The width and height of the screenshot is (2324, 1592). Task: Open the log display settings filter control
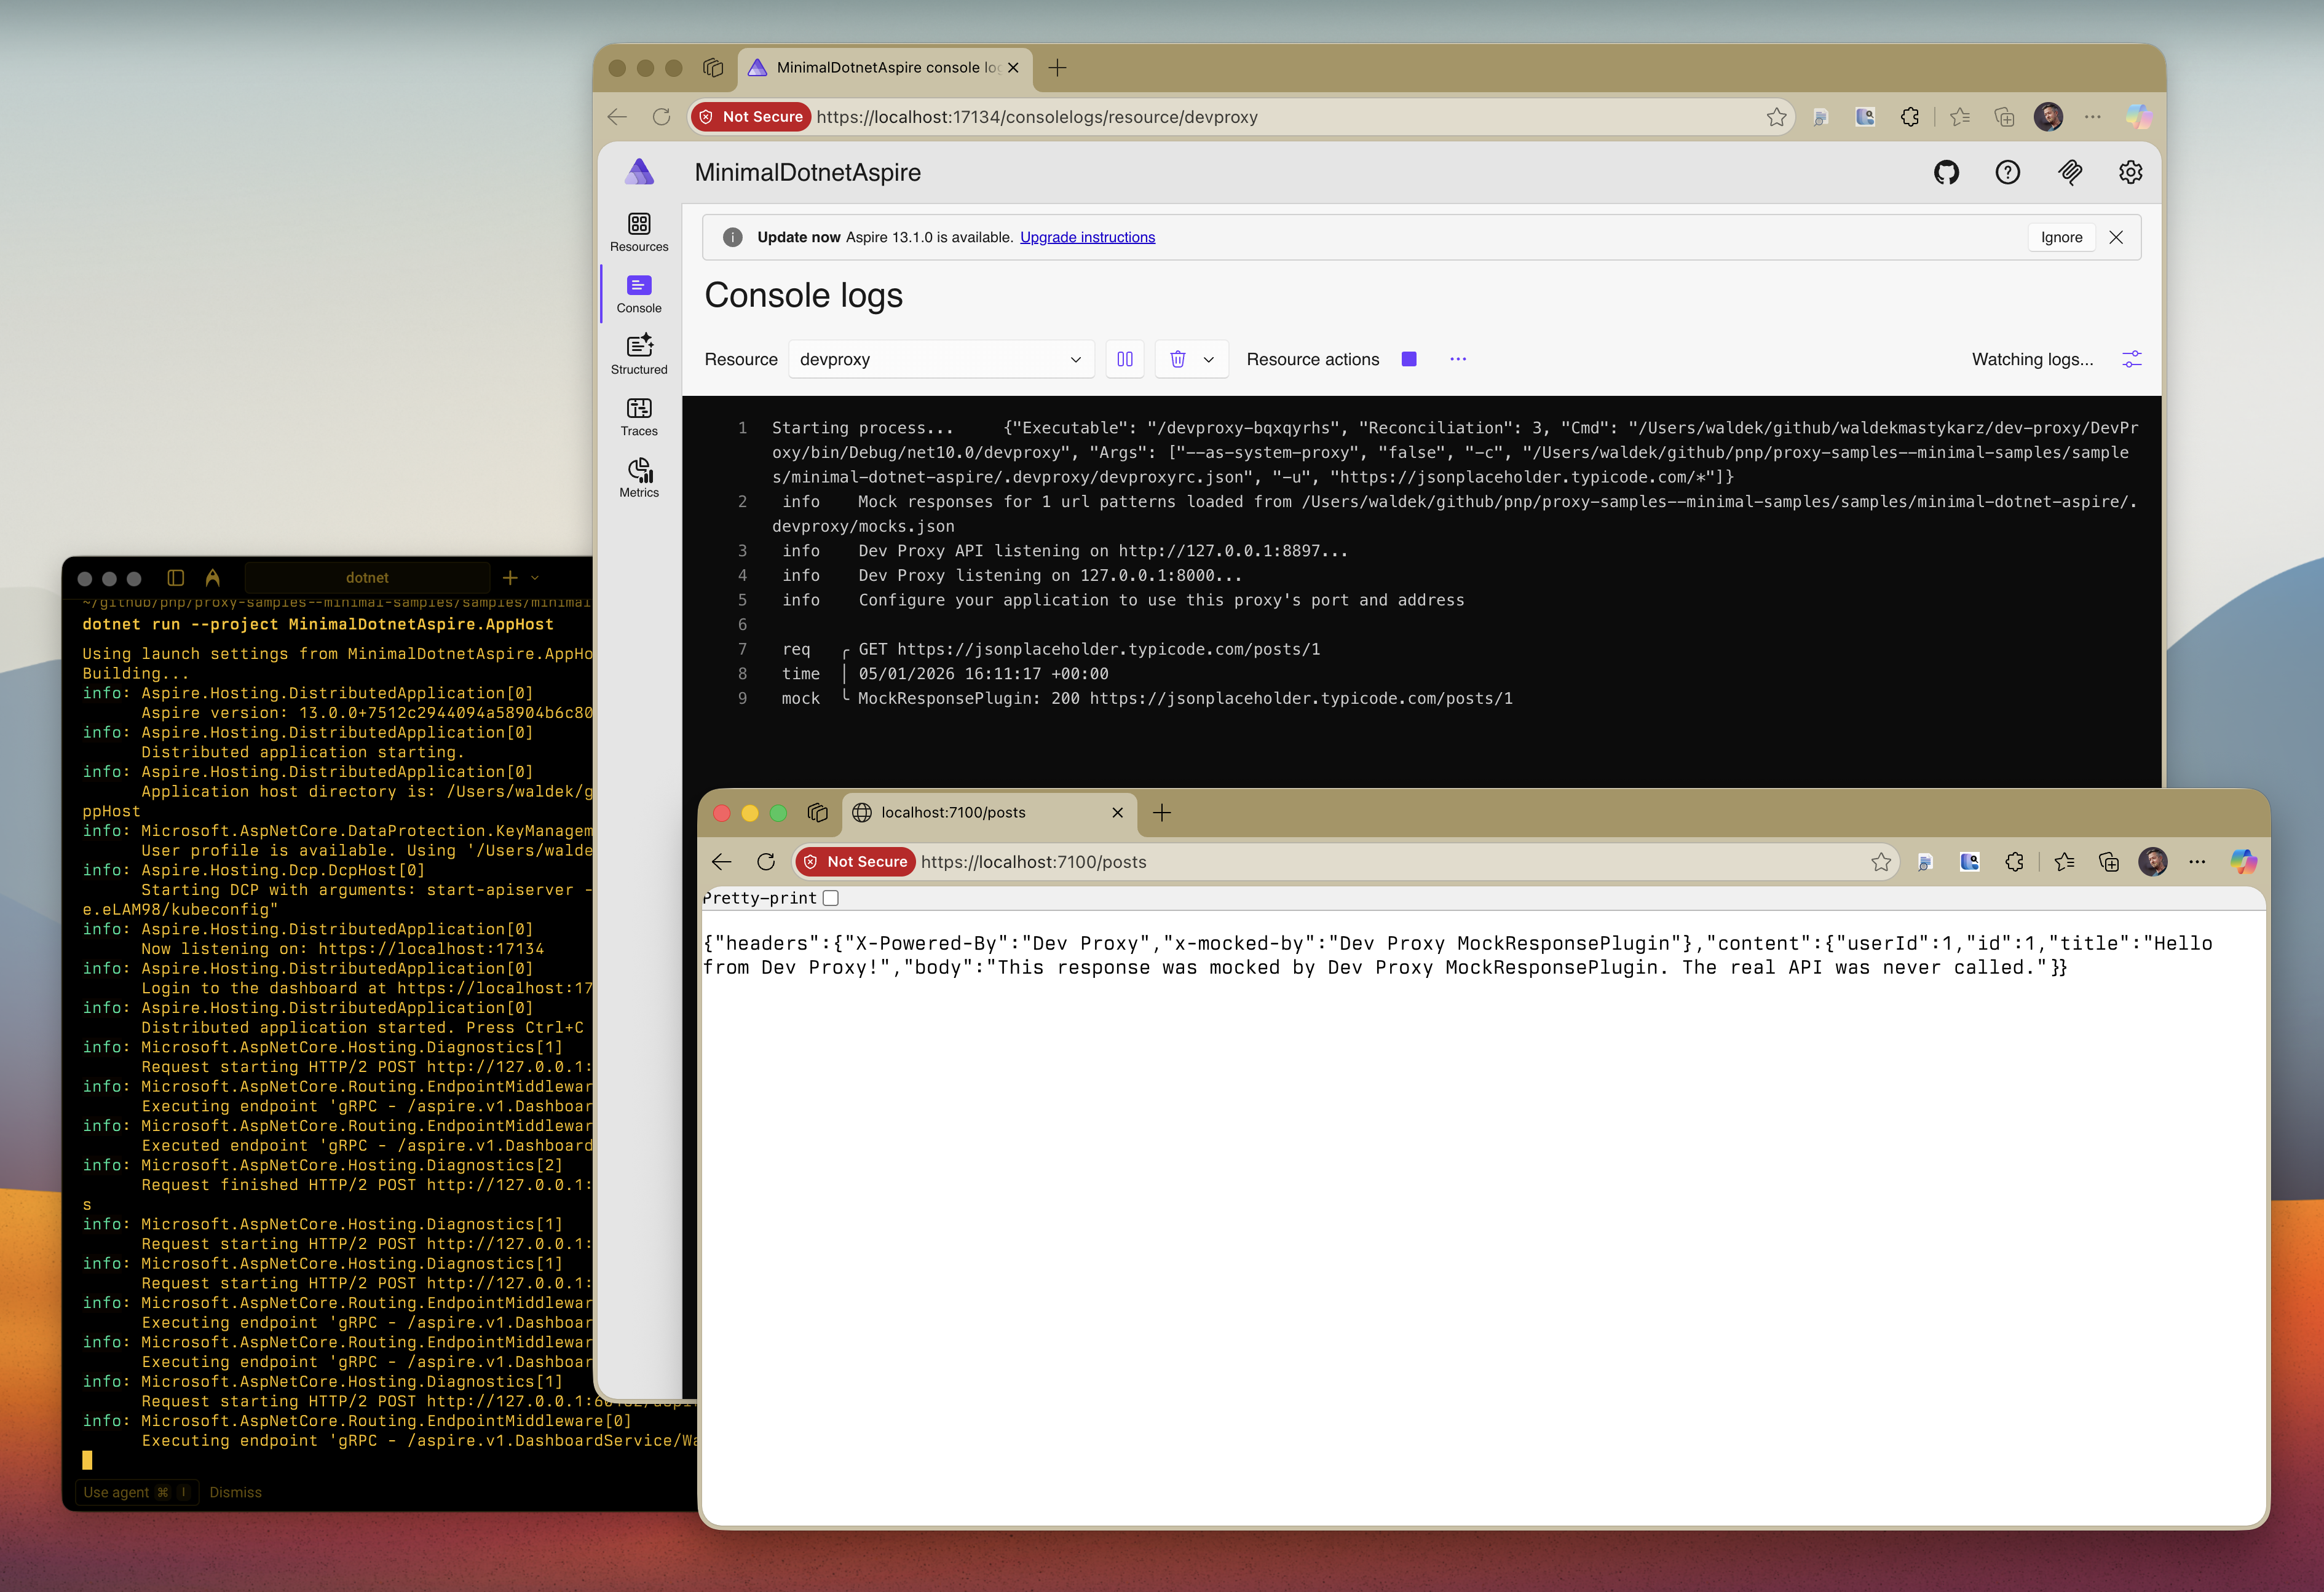[x=2131, y=359]
